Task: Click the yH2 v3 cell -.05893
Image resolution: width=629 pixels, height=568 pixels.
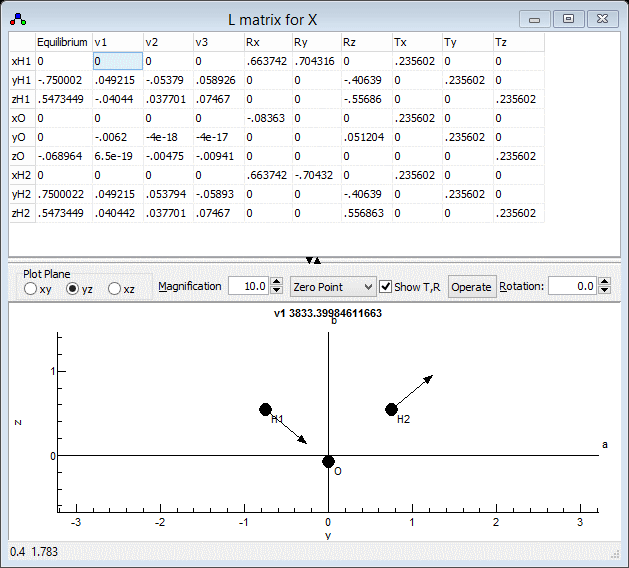Action: click(x=219, y=194)
